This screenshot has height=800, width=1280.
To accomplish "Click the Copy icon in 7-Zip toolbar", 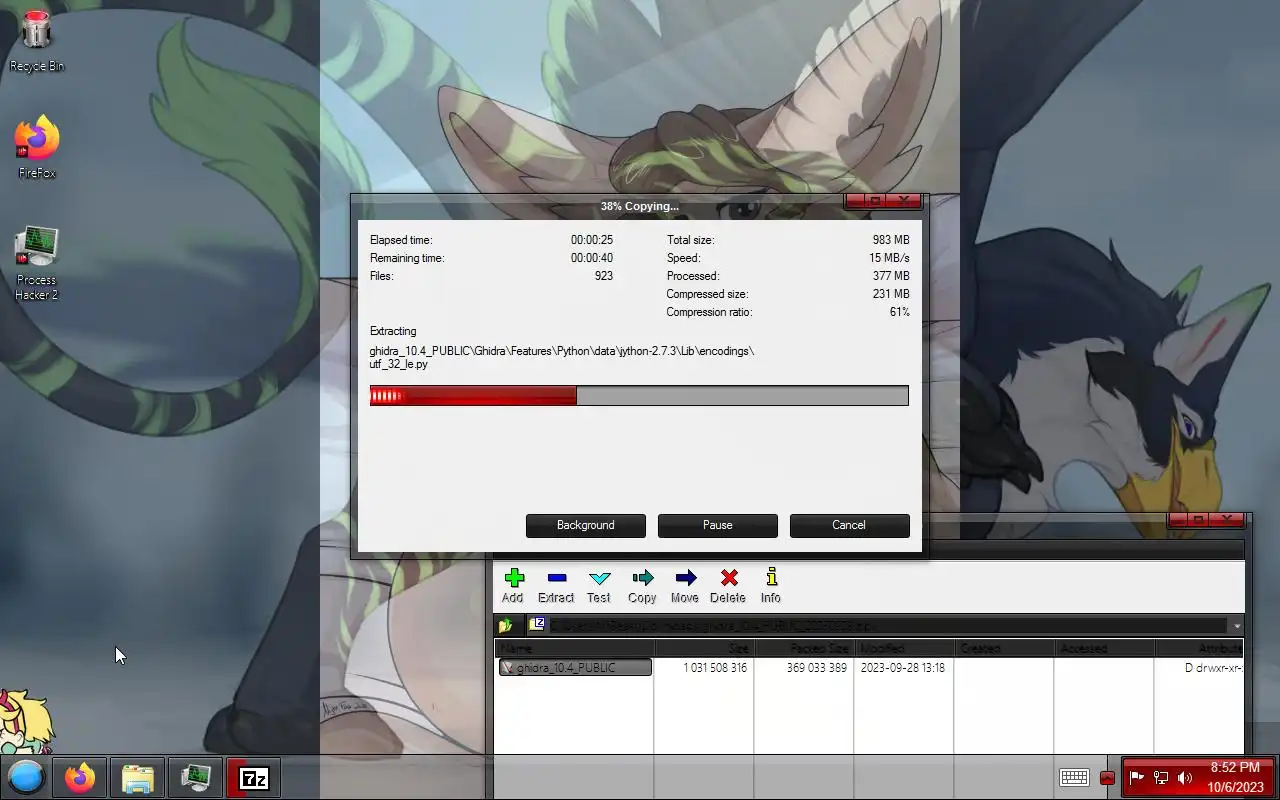I will 642,578.
